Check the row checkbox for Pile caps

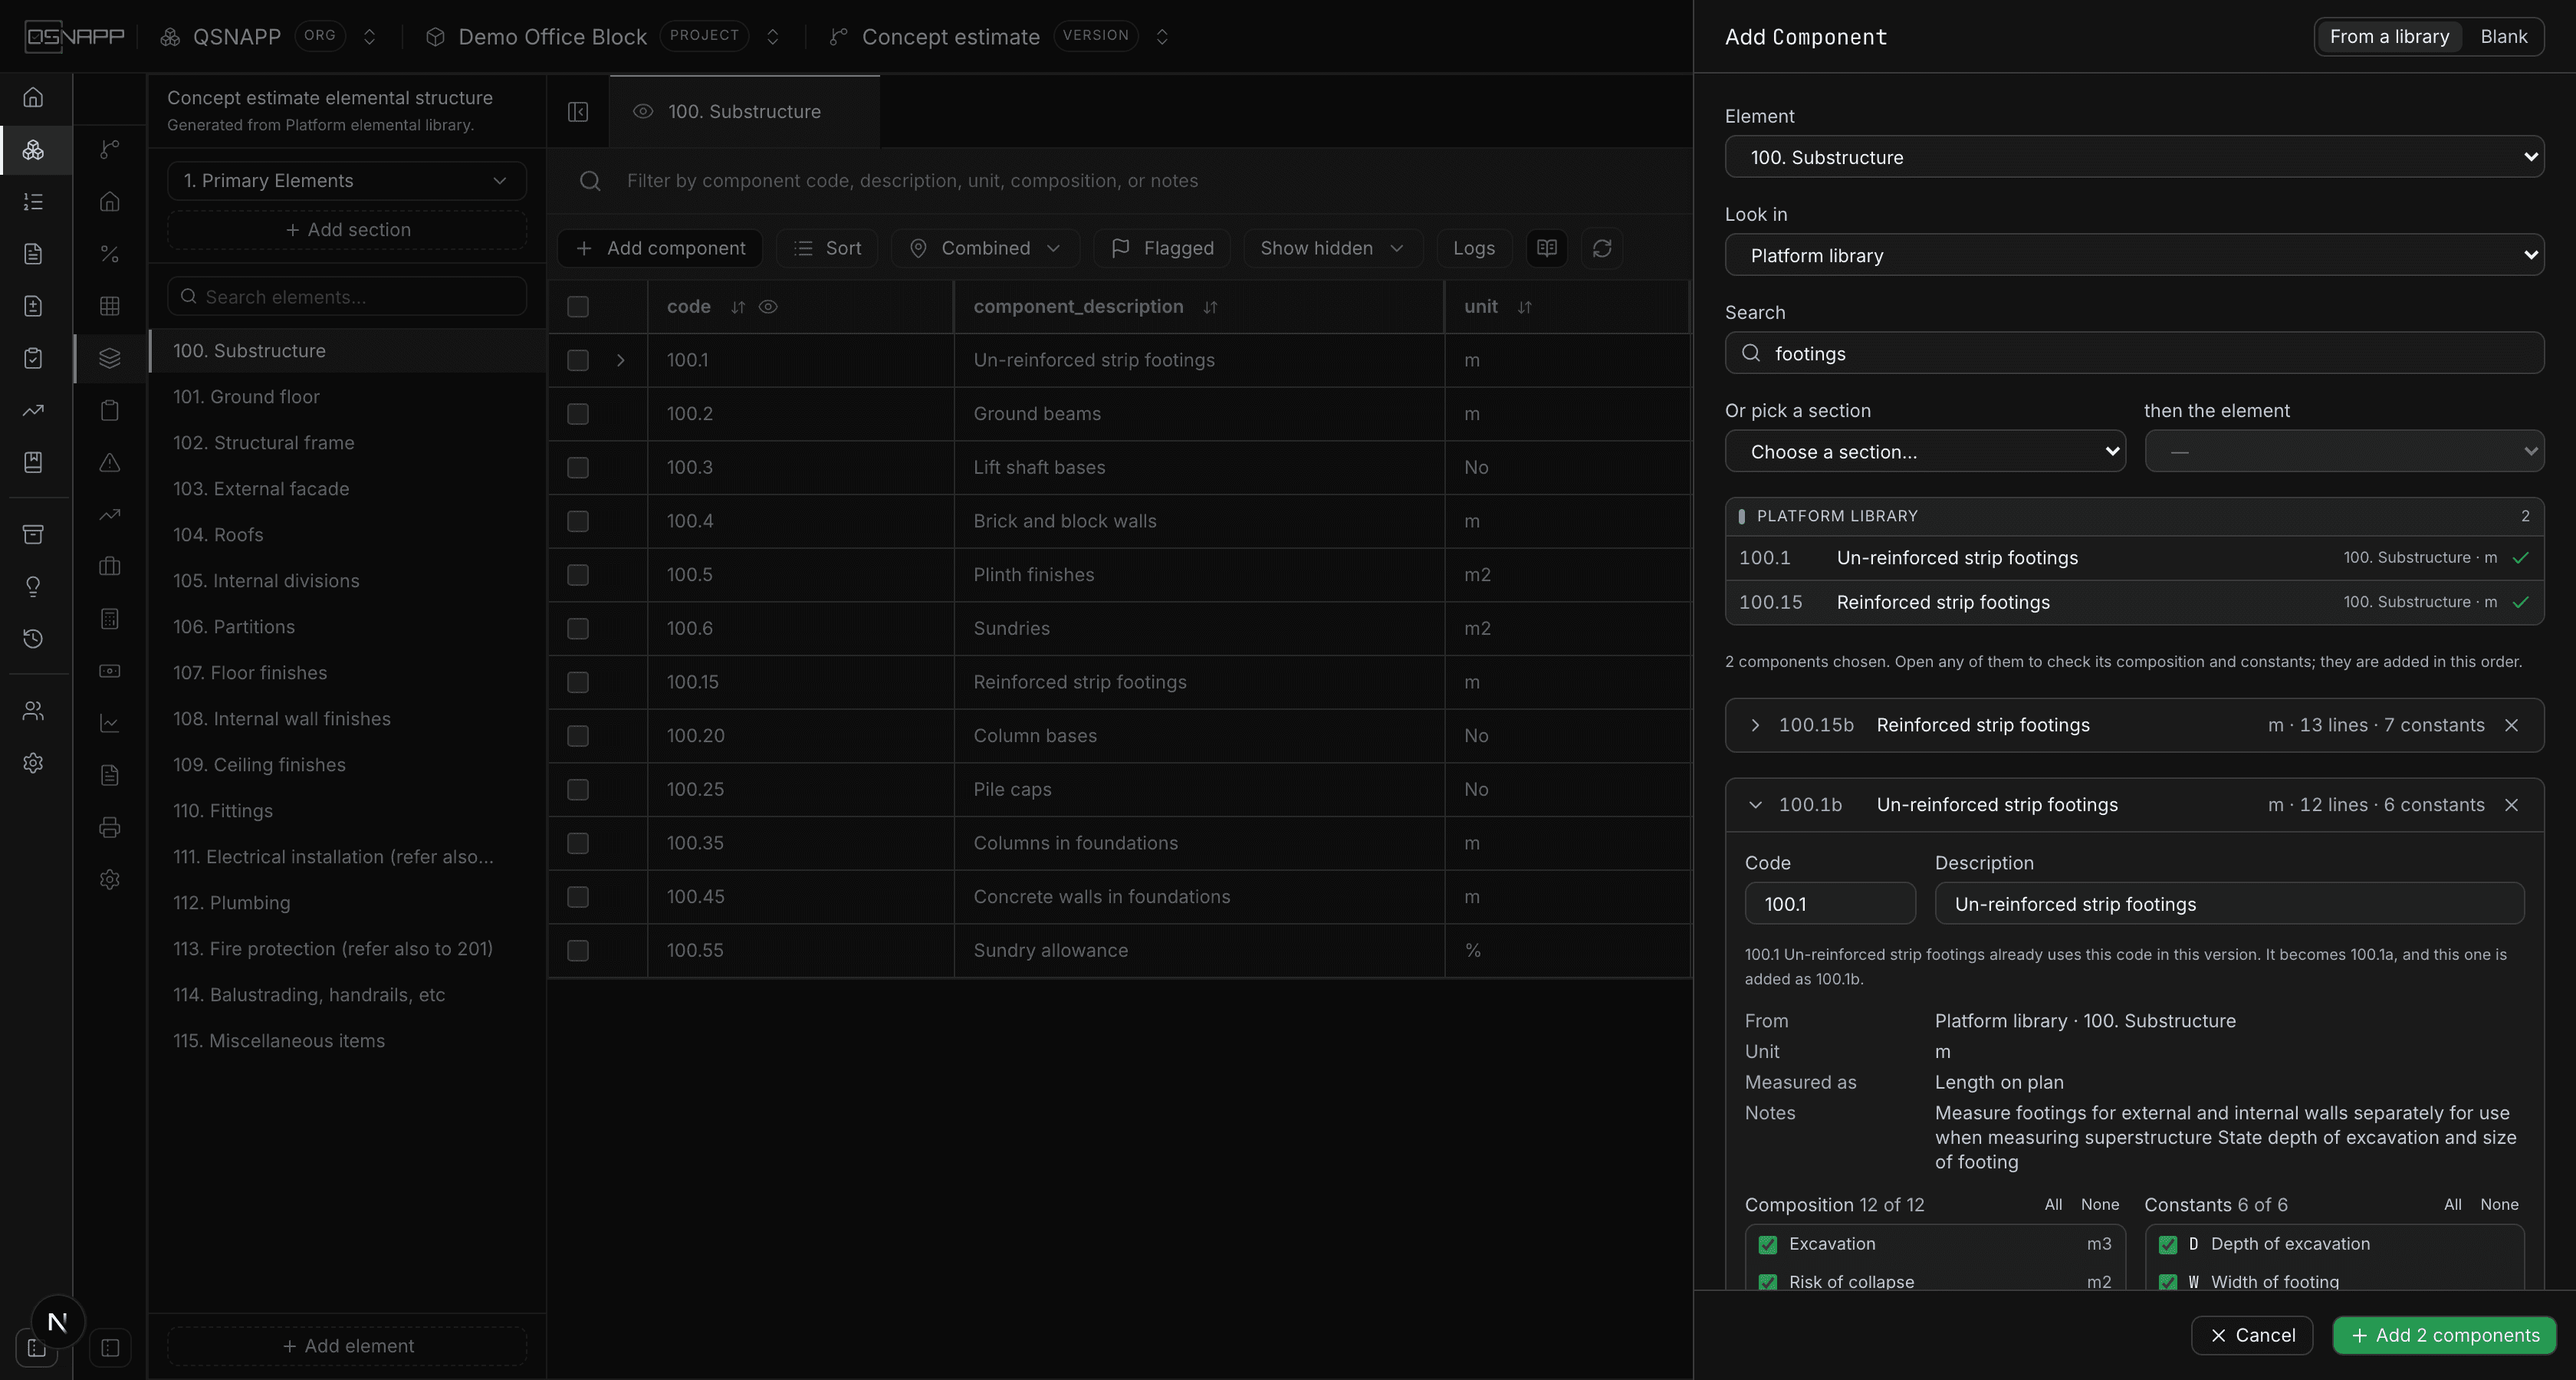coord(578,790)
